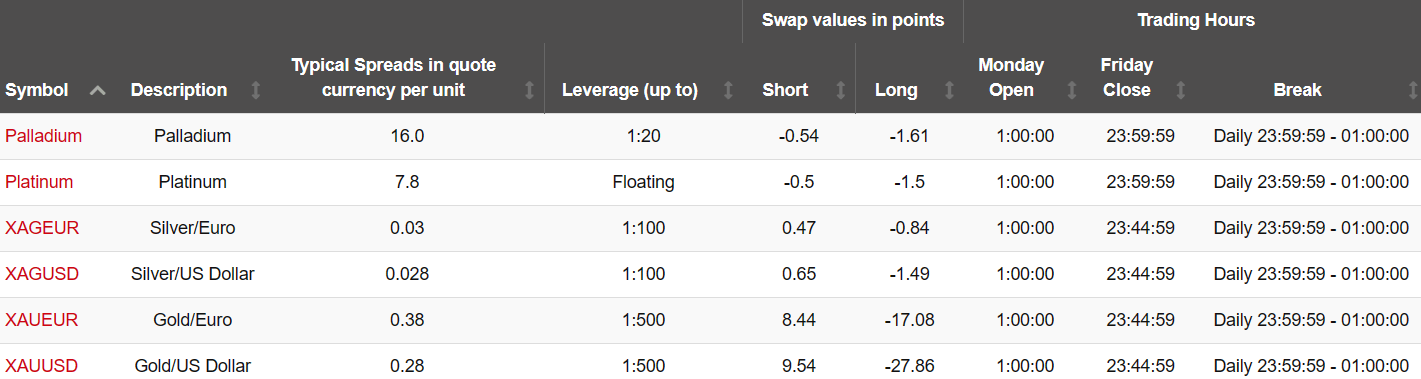Click the Swap values in points header

(x=853, y=20)
